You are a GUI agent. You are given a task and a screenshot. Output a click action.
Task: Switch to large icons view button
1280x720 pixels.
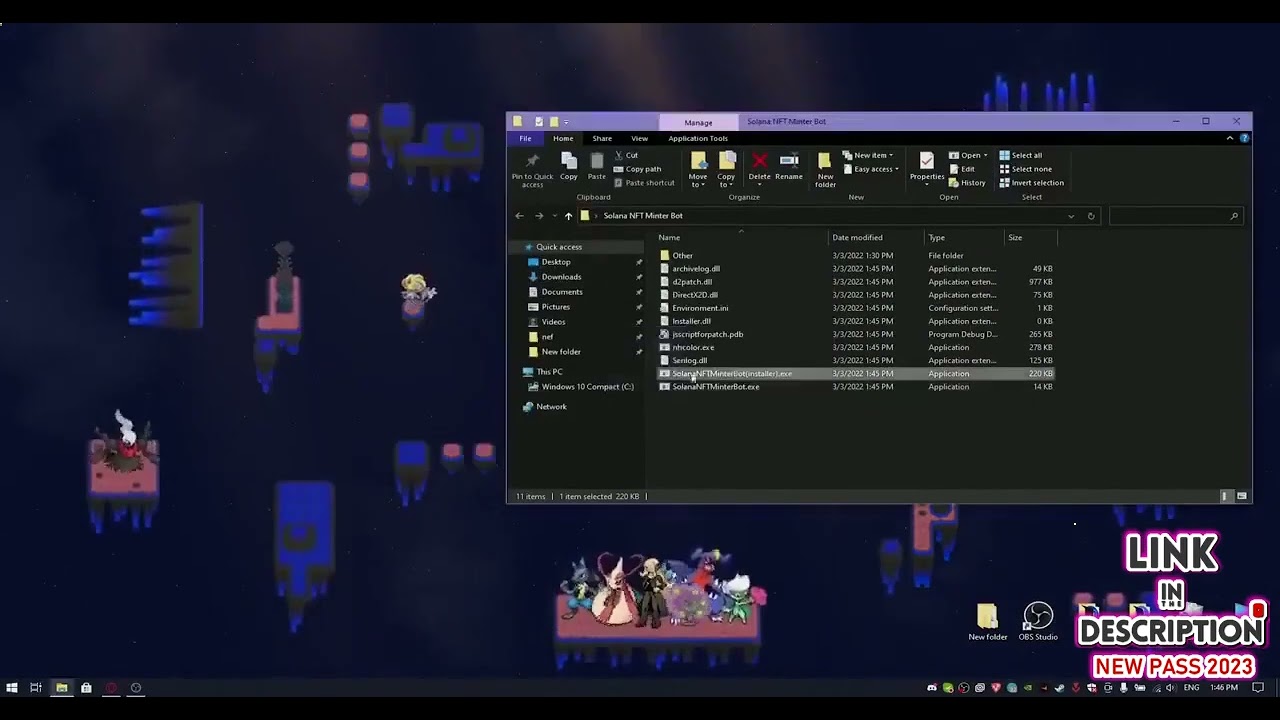point(1242,496)
